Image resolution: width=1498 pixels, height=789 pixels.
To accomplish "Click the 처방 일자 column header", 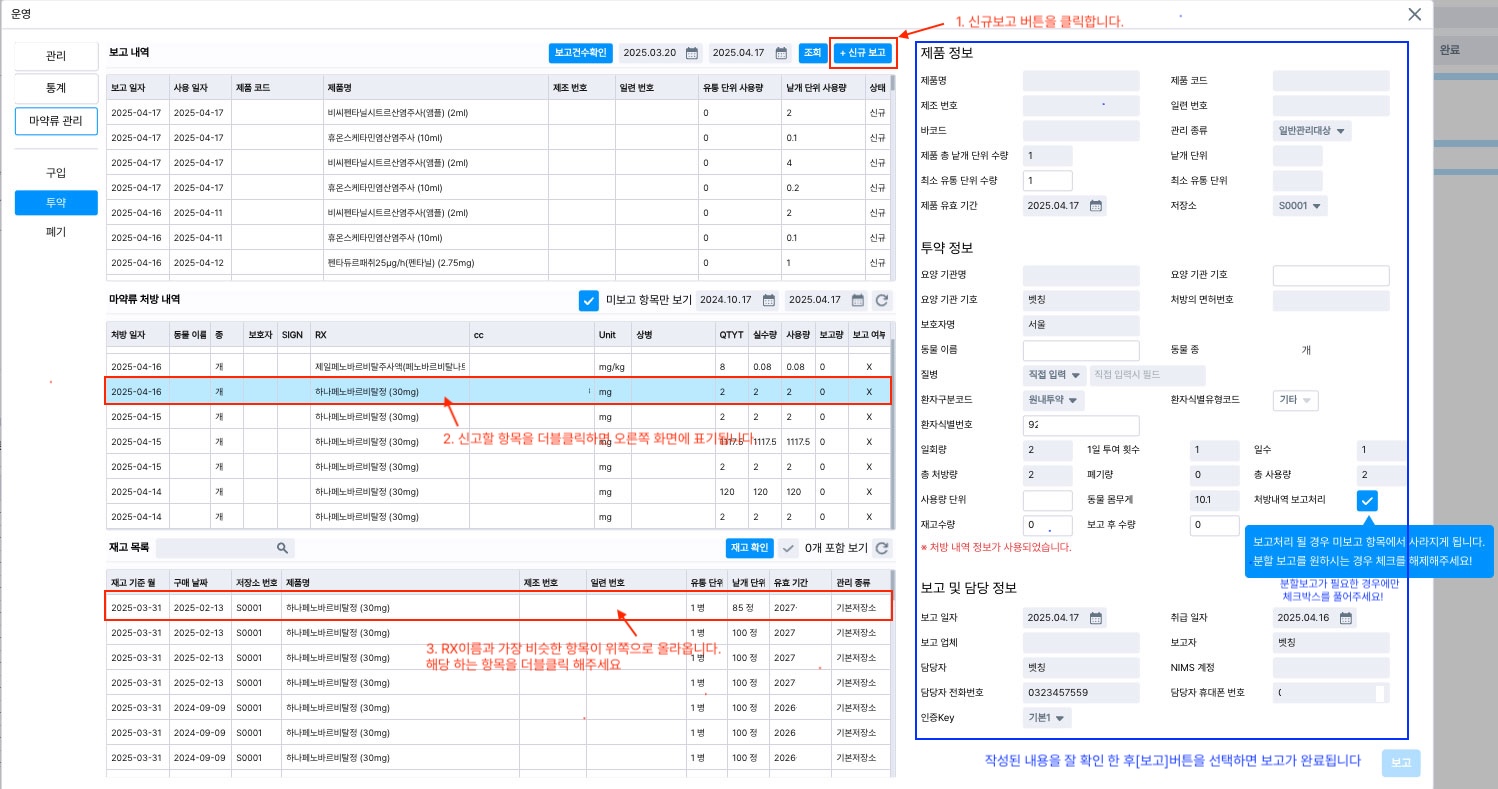I will (137, 334).
